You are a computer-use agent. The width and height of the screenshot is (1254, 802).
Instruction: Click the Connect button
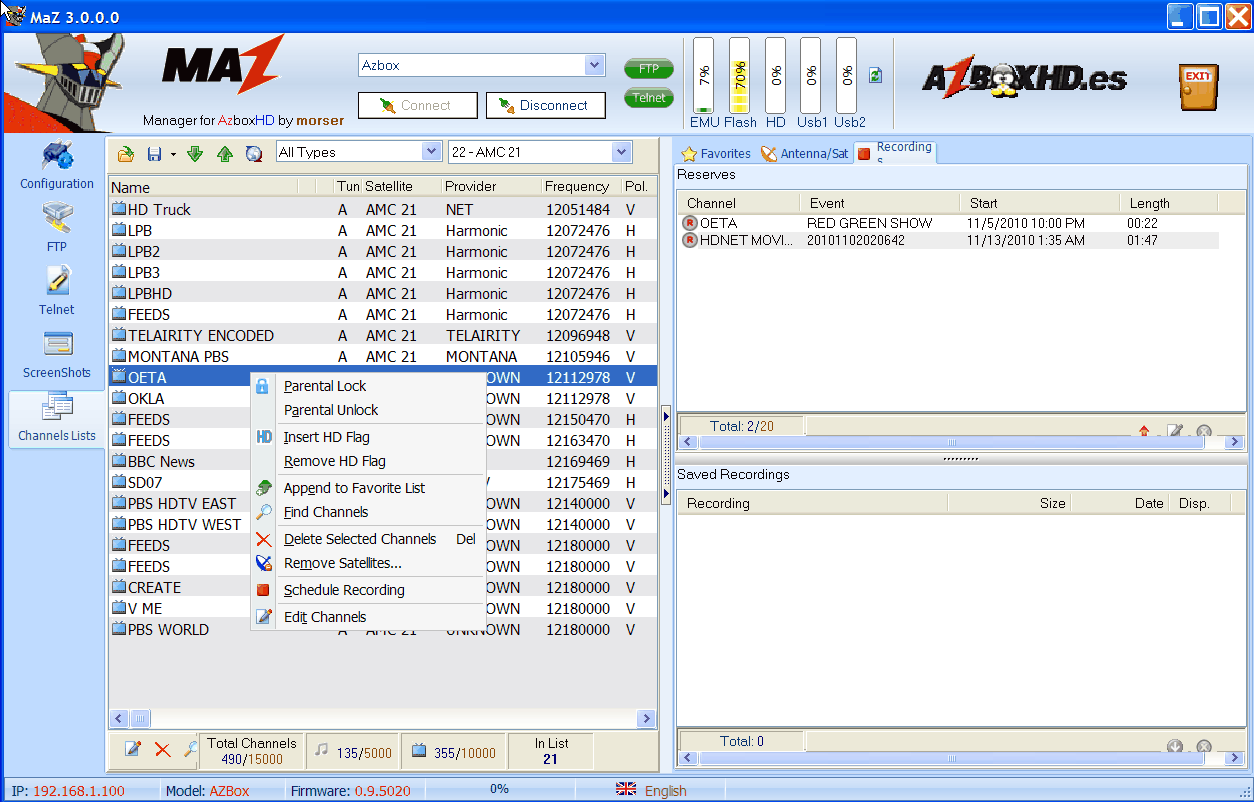pyautogui.click(x=418, y=105)
